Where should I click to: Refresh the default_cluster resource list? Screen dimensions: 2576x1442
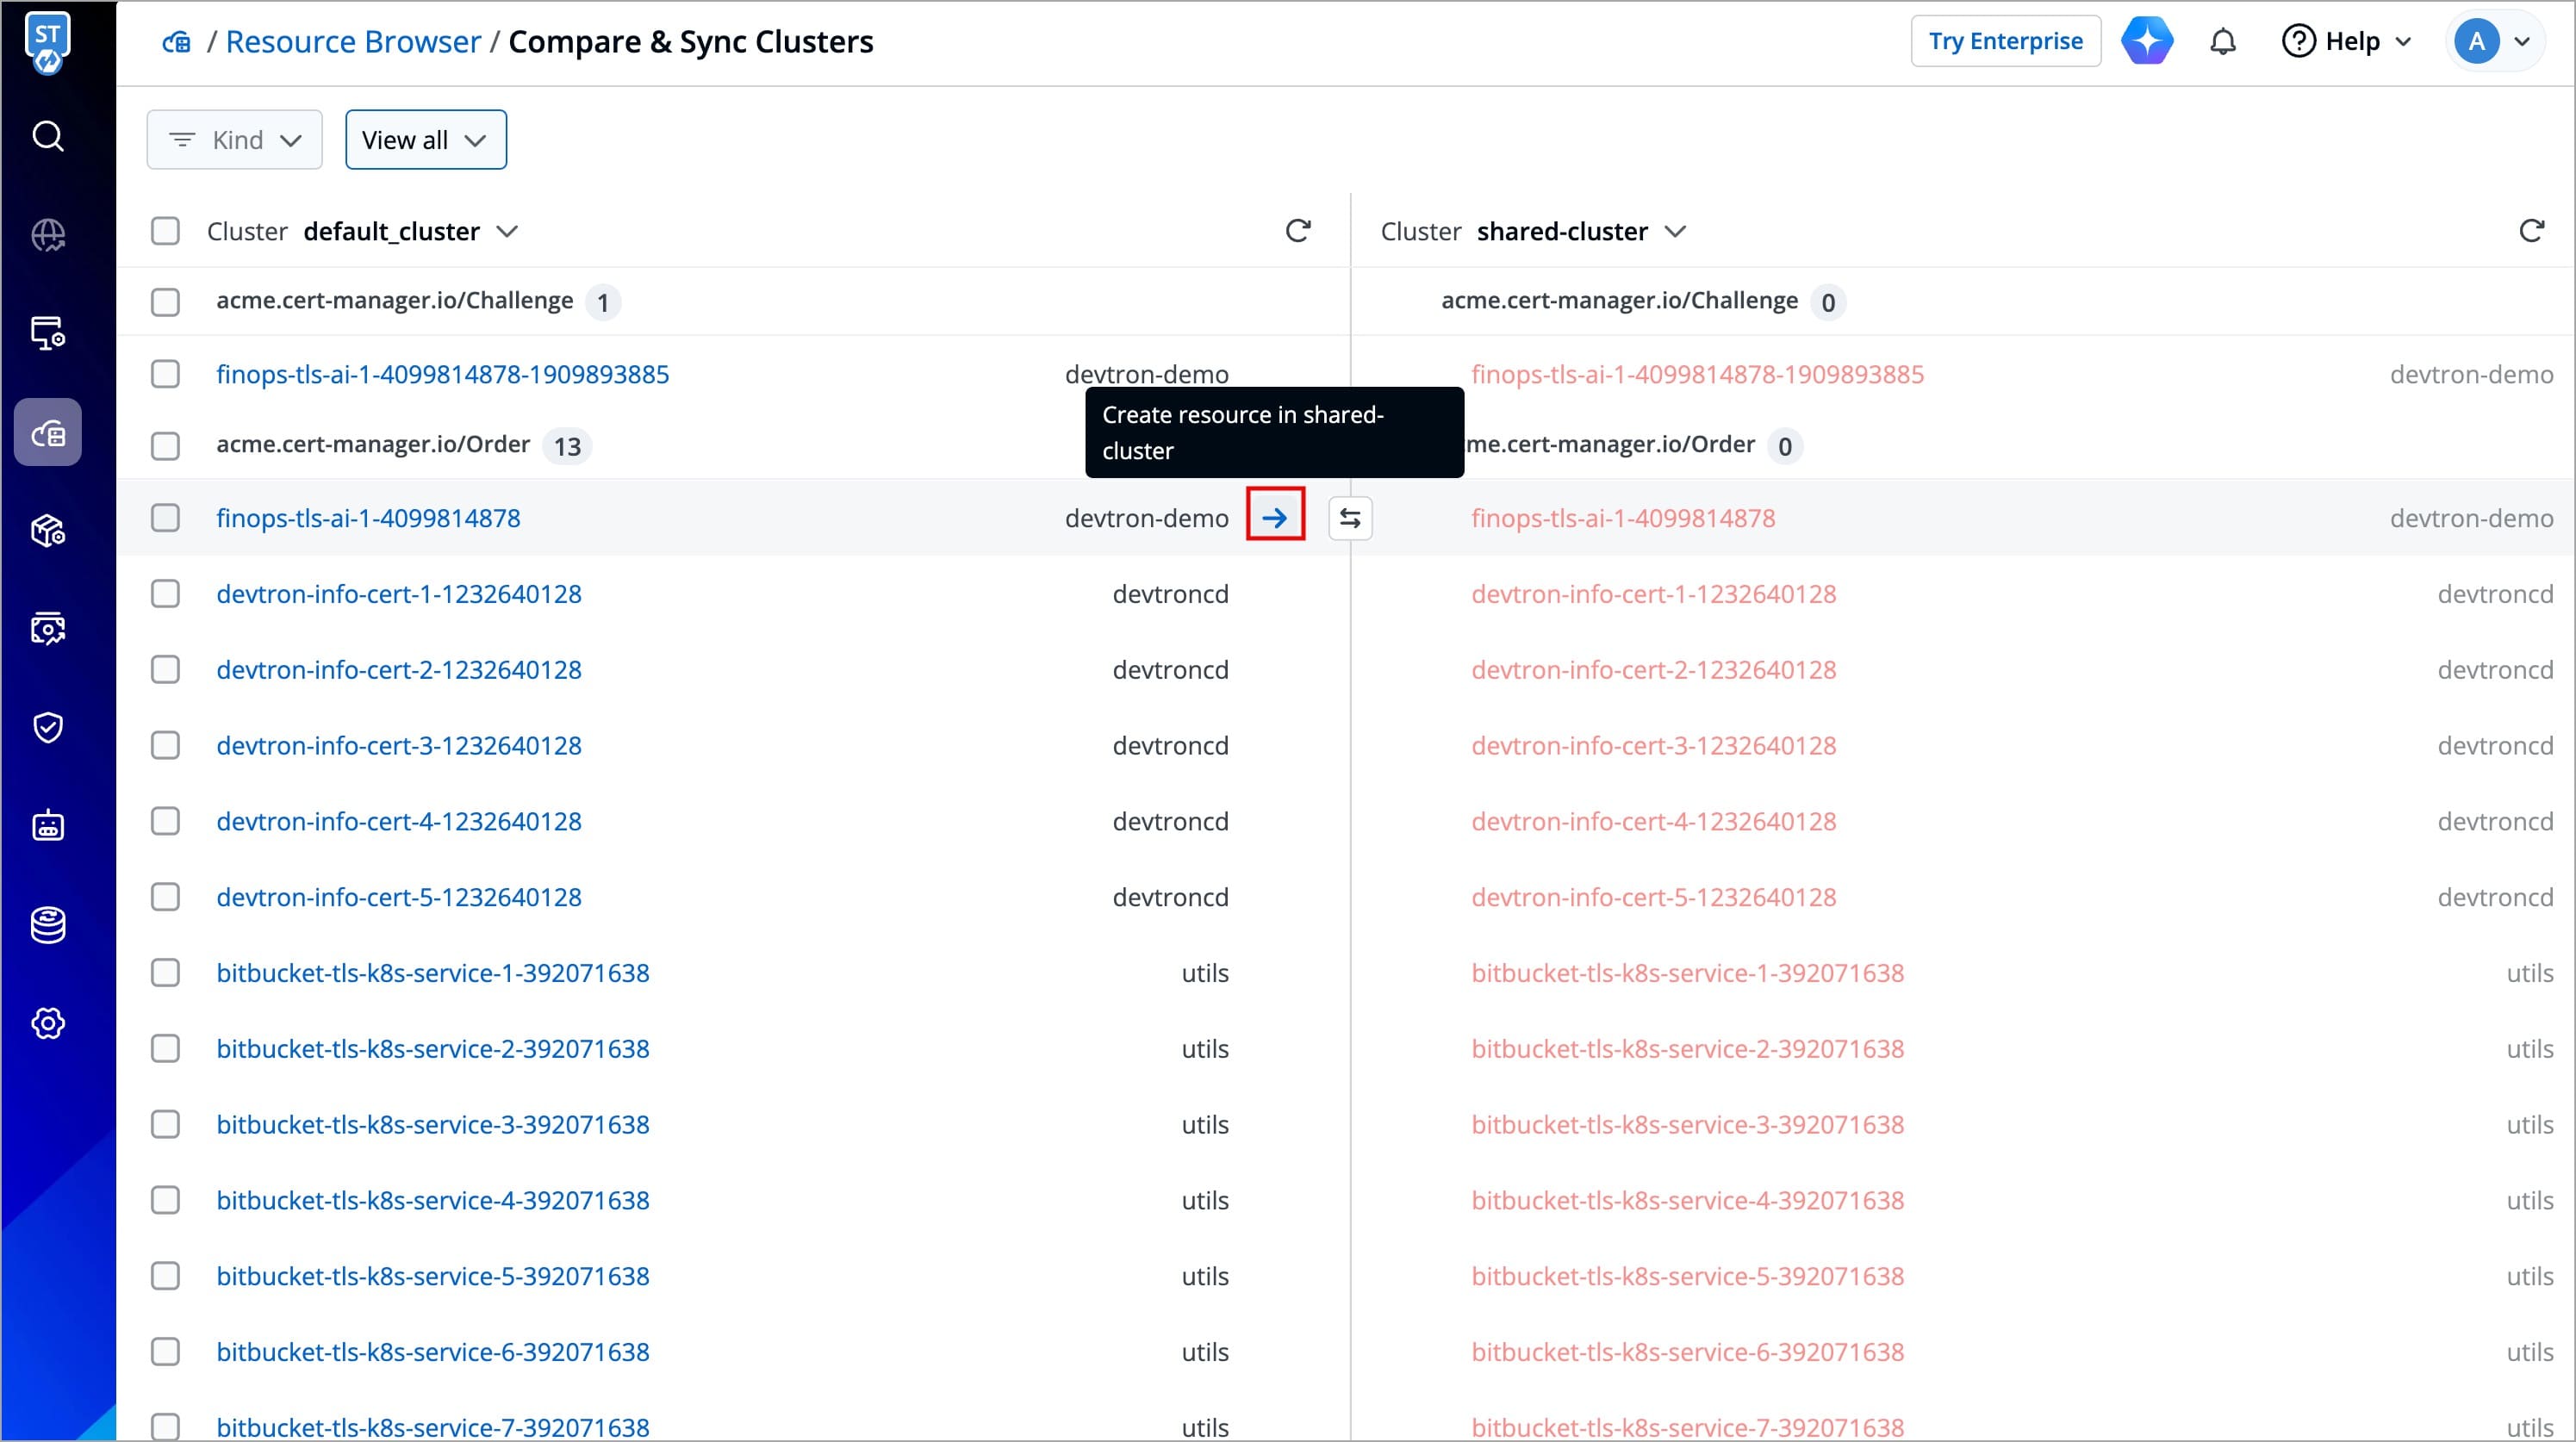tap(1298, 231)
